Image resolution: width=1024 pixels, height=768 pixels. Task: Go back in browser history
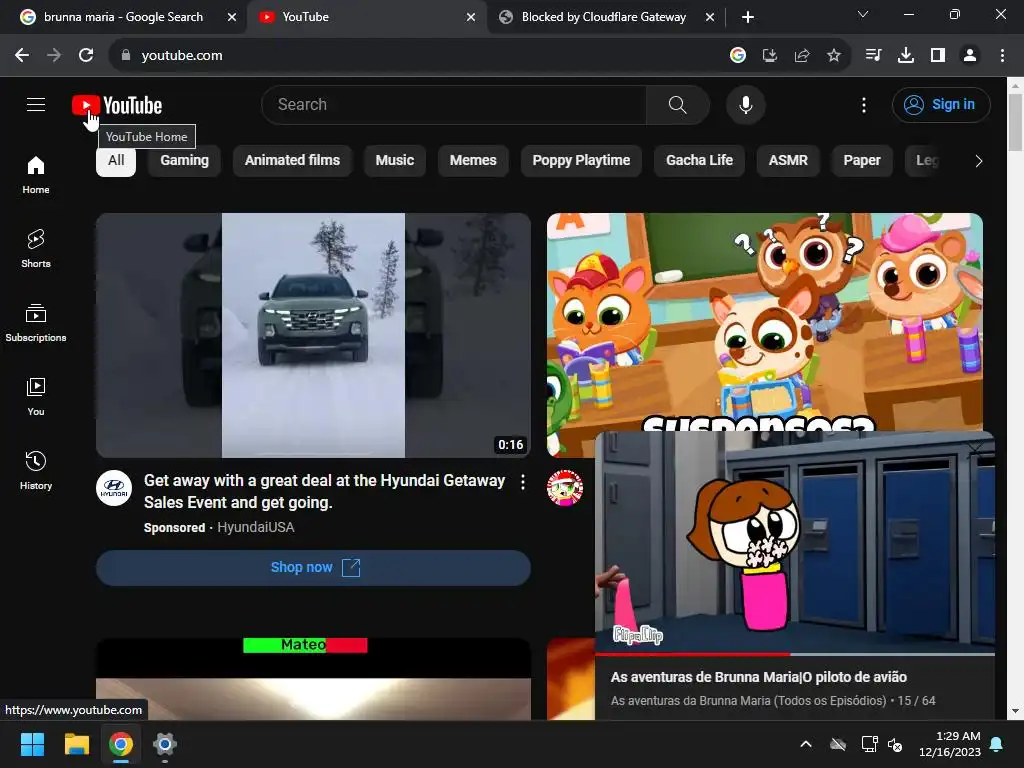[22, 56]
